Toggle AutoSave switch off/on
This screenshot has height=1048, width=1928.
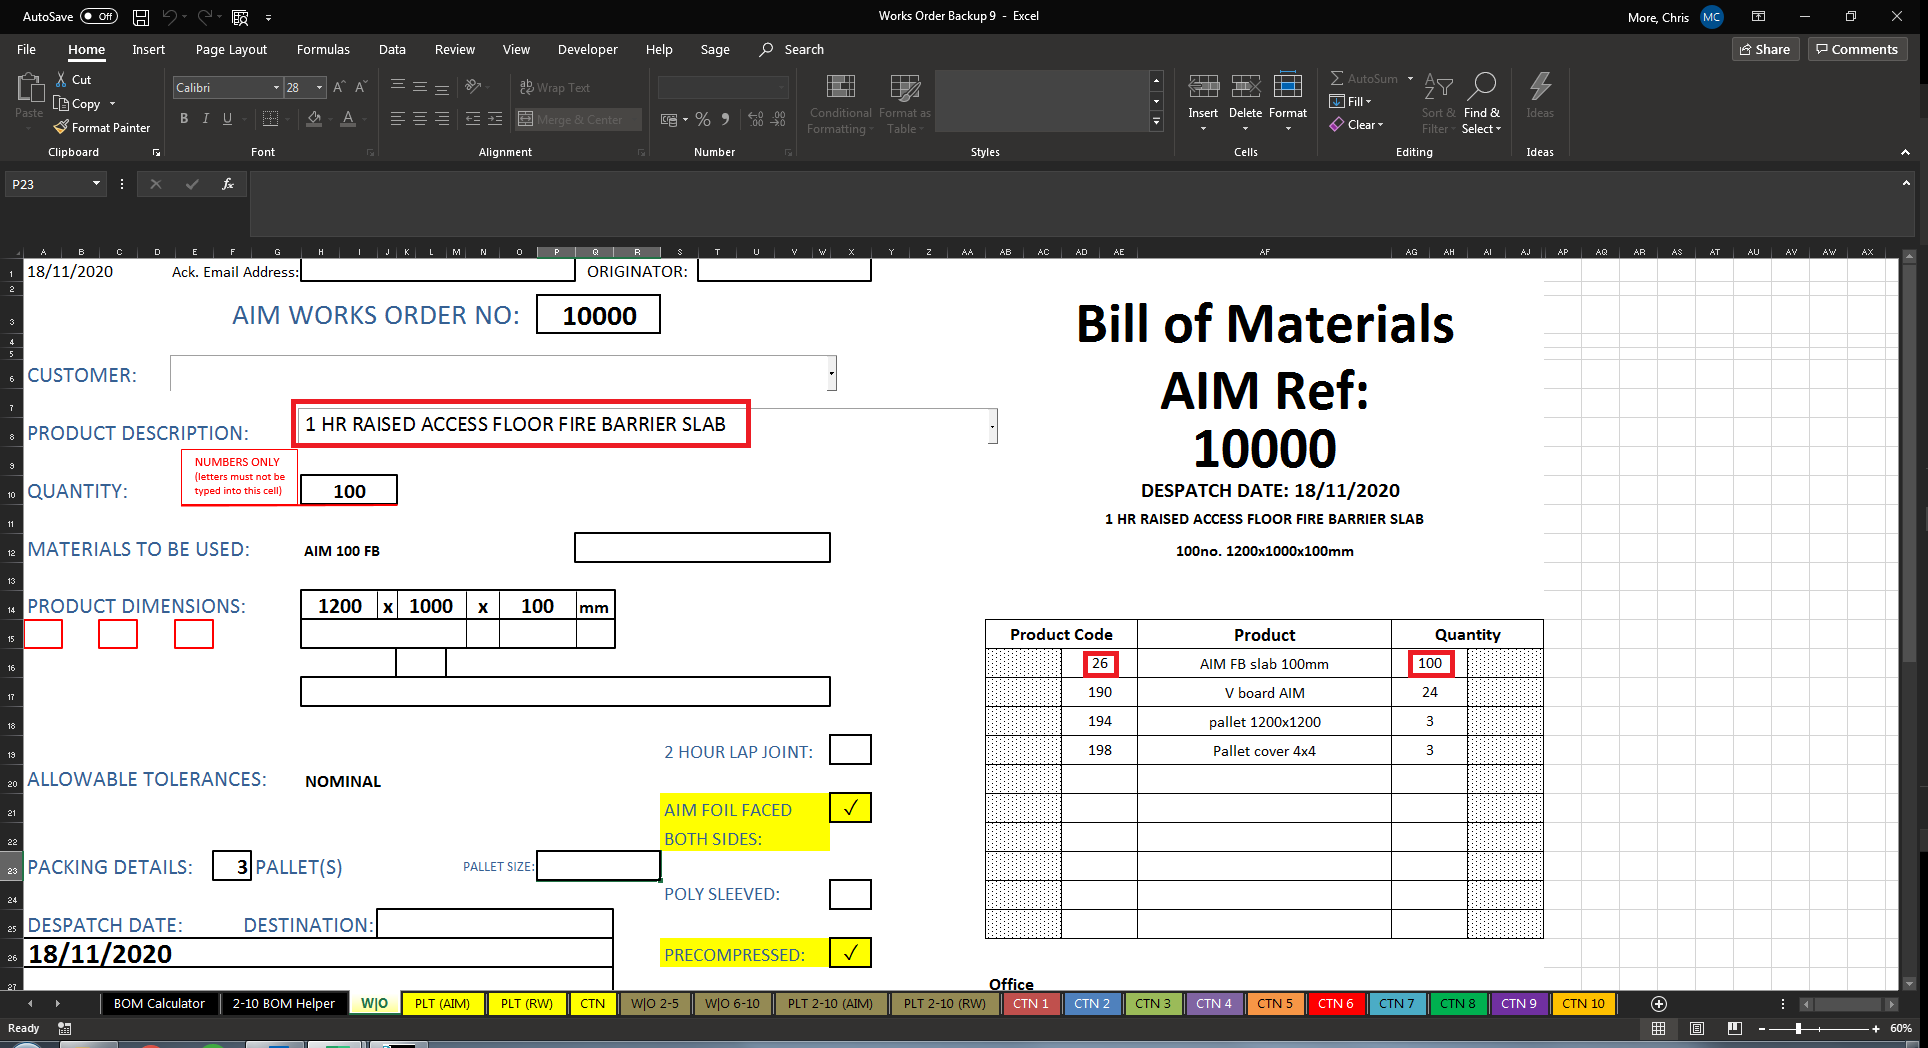click(99, 16)
